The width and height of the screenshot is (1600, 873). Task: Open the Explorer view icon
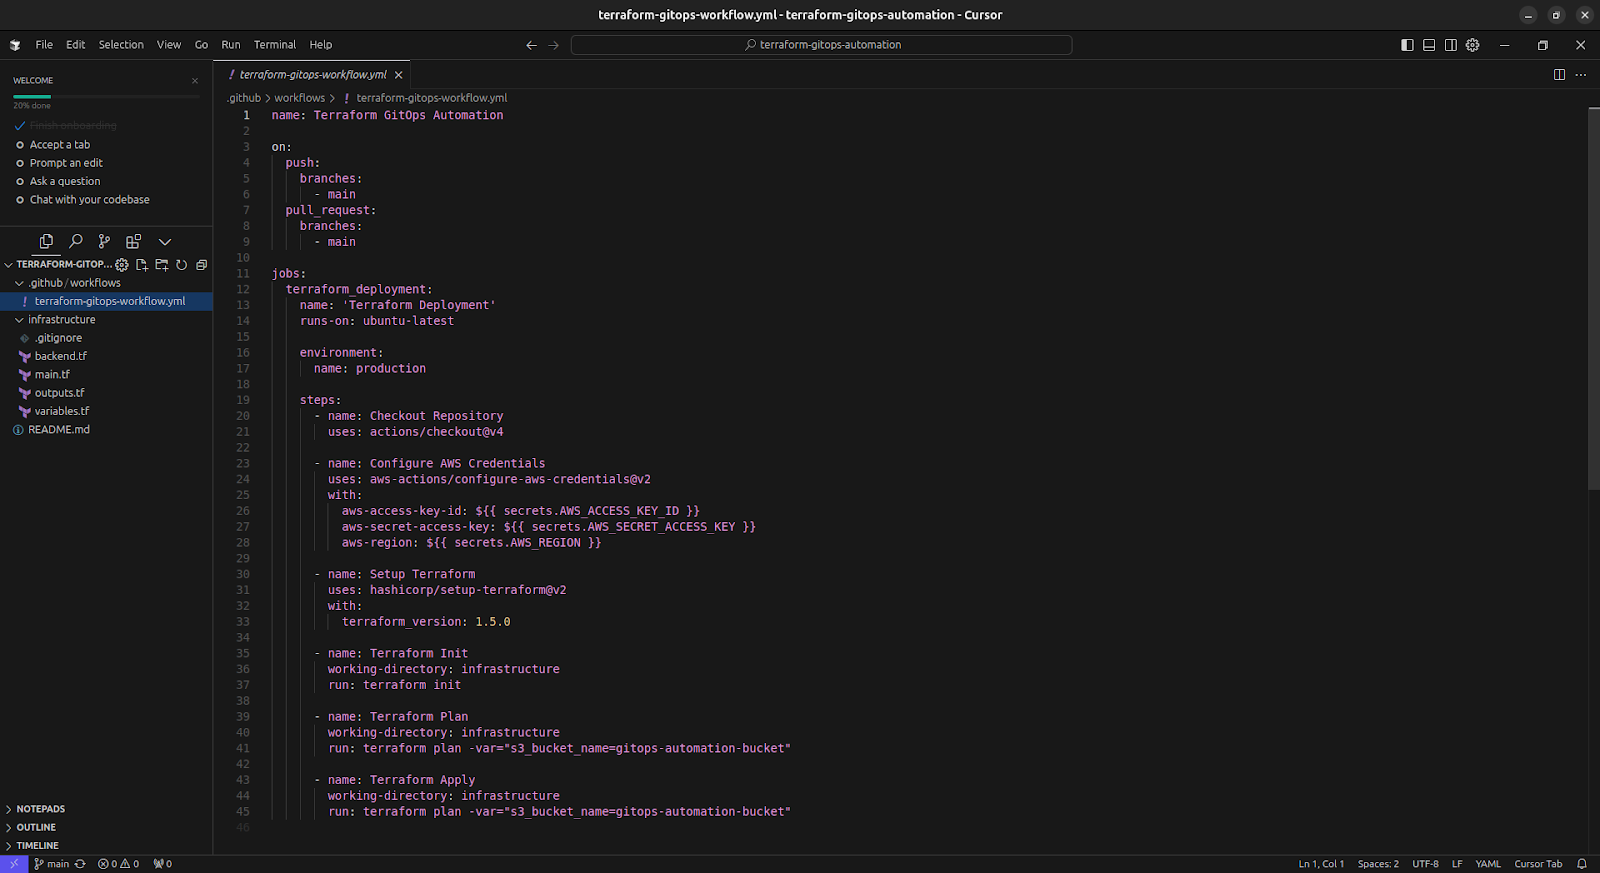click(x=46, y=241)
